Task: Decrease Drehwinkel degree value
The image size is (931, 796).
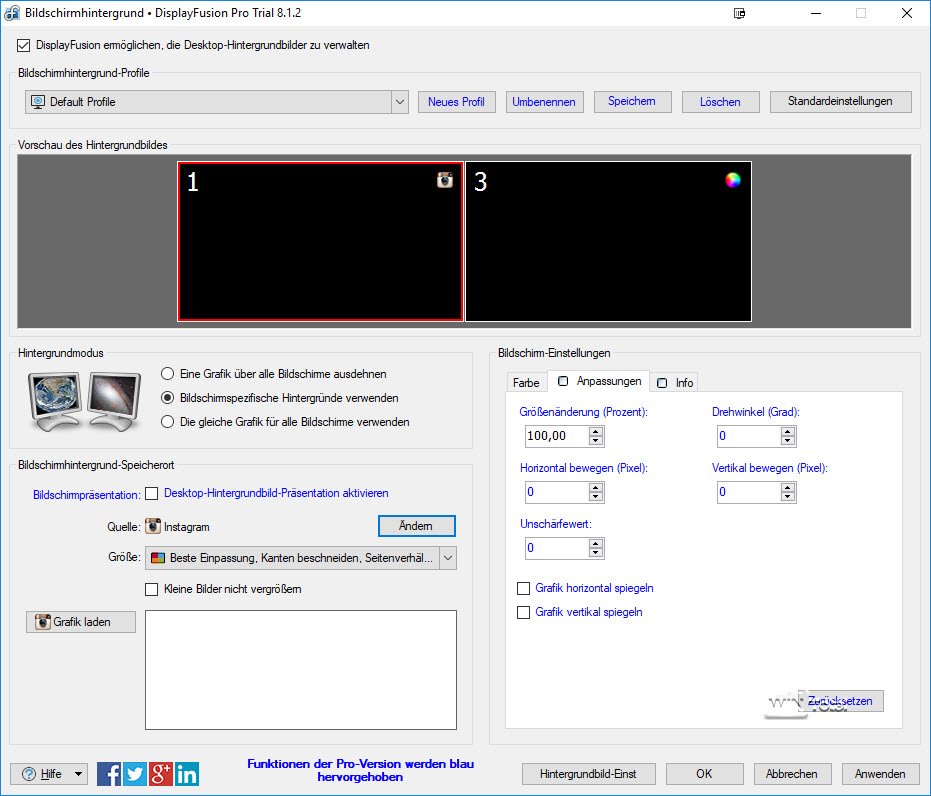Action: (788, 441)
